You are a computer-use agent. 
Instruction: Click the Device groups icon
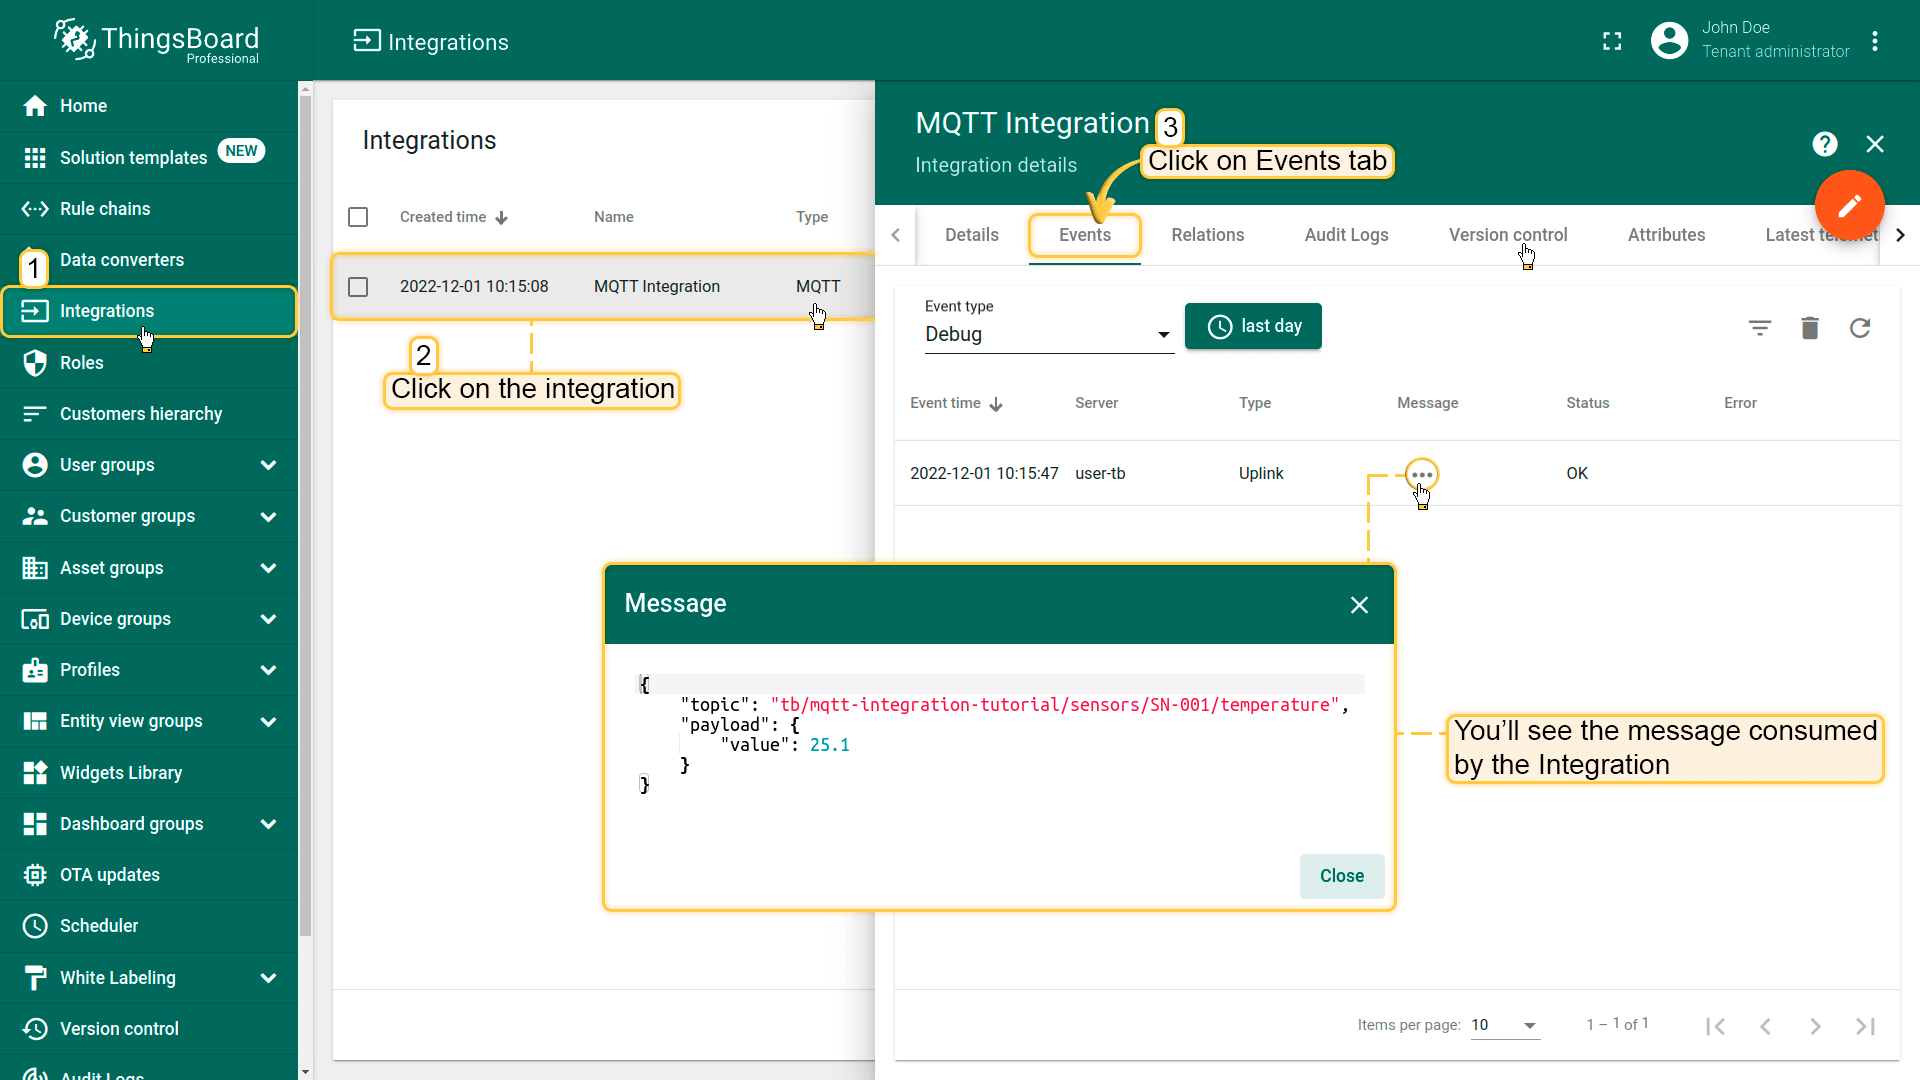35,619
